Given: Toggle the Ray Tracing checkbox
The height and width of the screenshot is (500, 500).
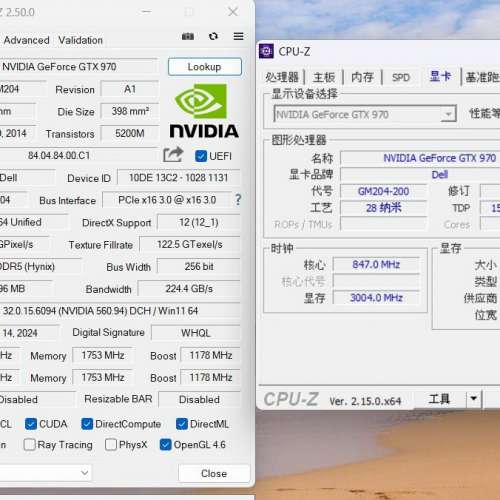Looking at the screenshot, I should pos(29,445).
